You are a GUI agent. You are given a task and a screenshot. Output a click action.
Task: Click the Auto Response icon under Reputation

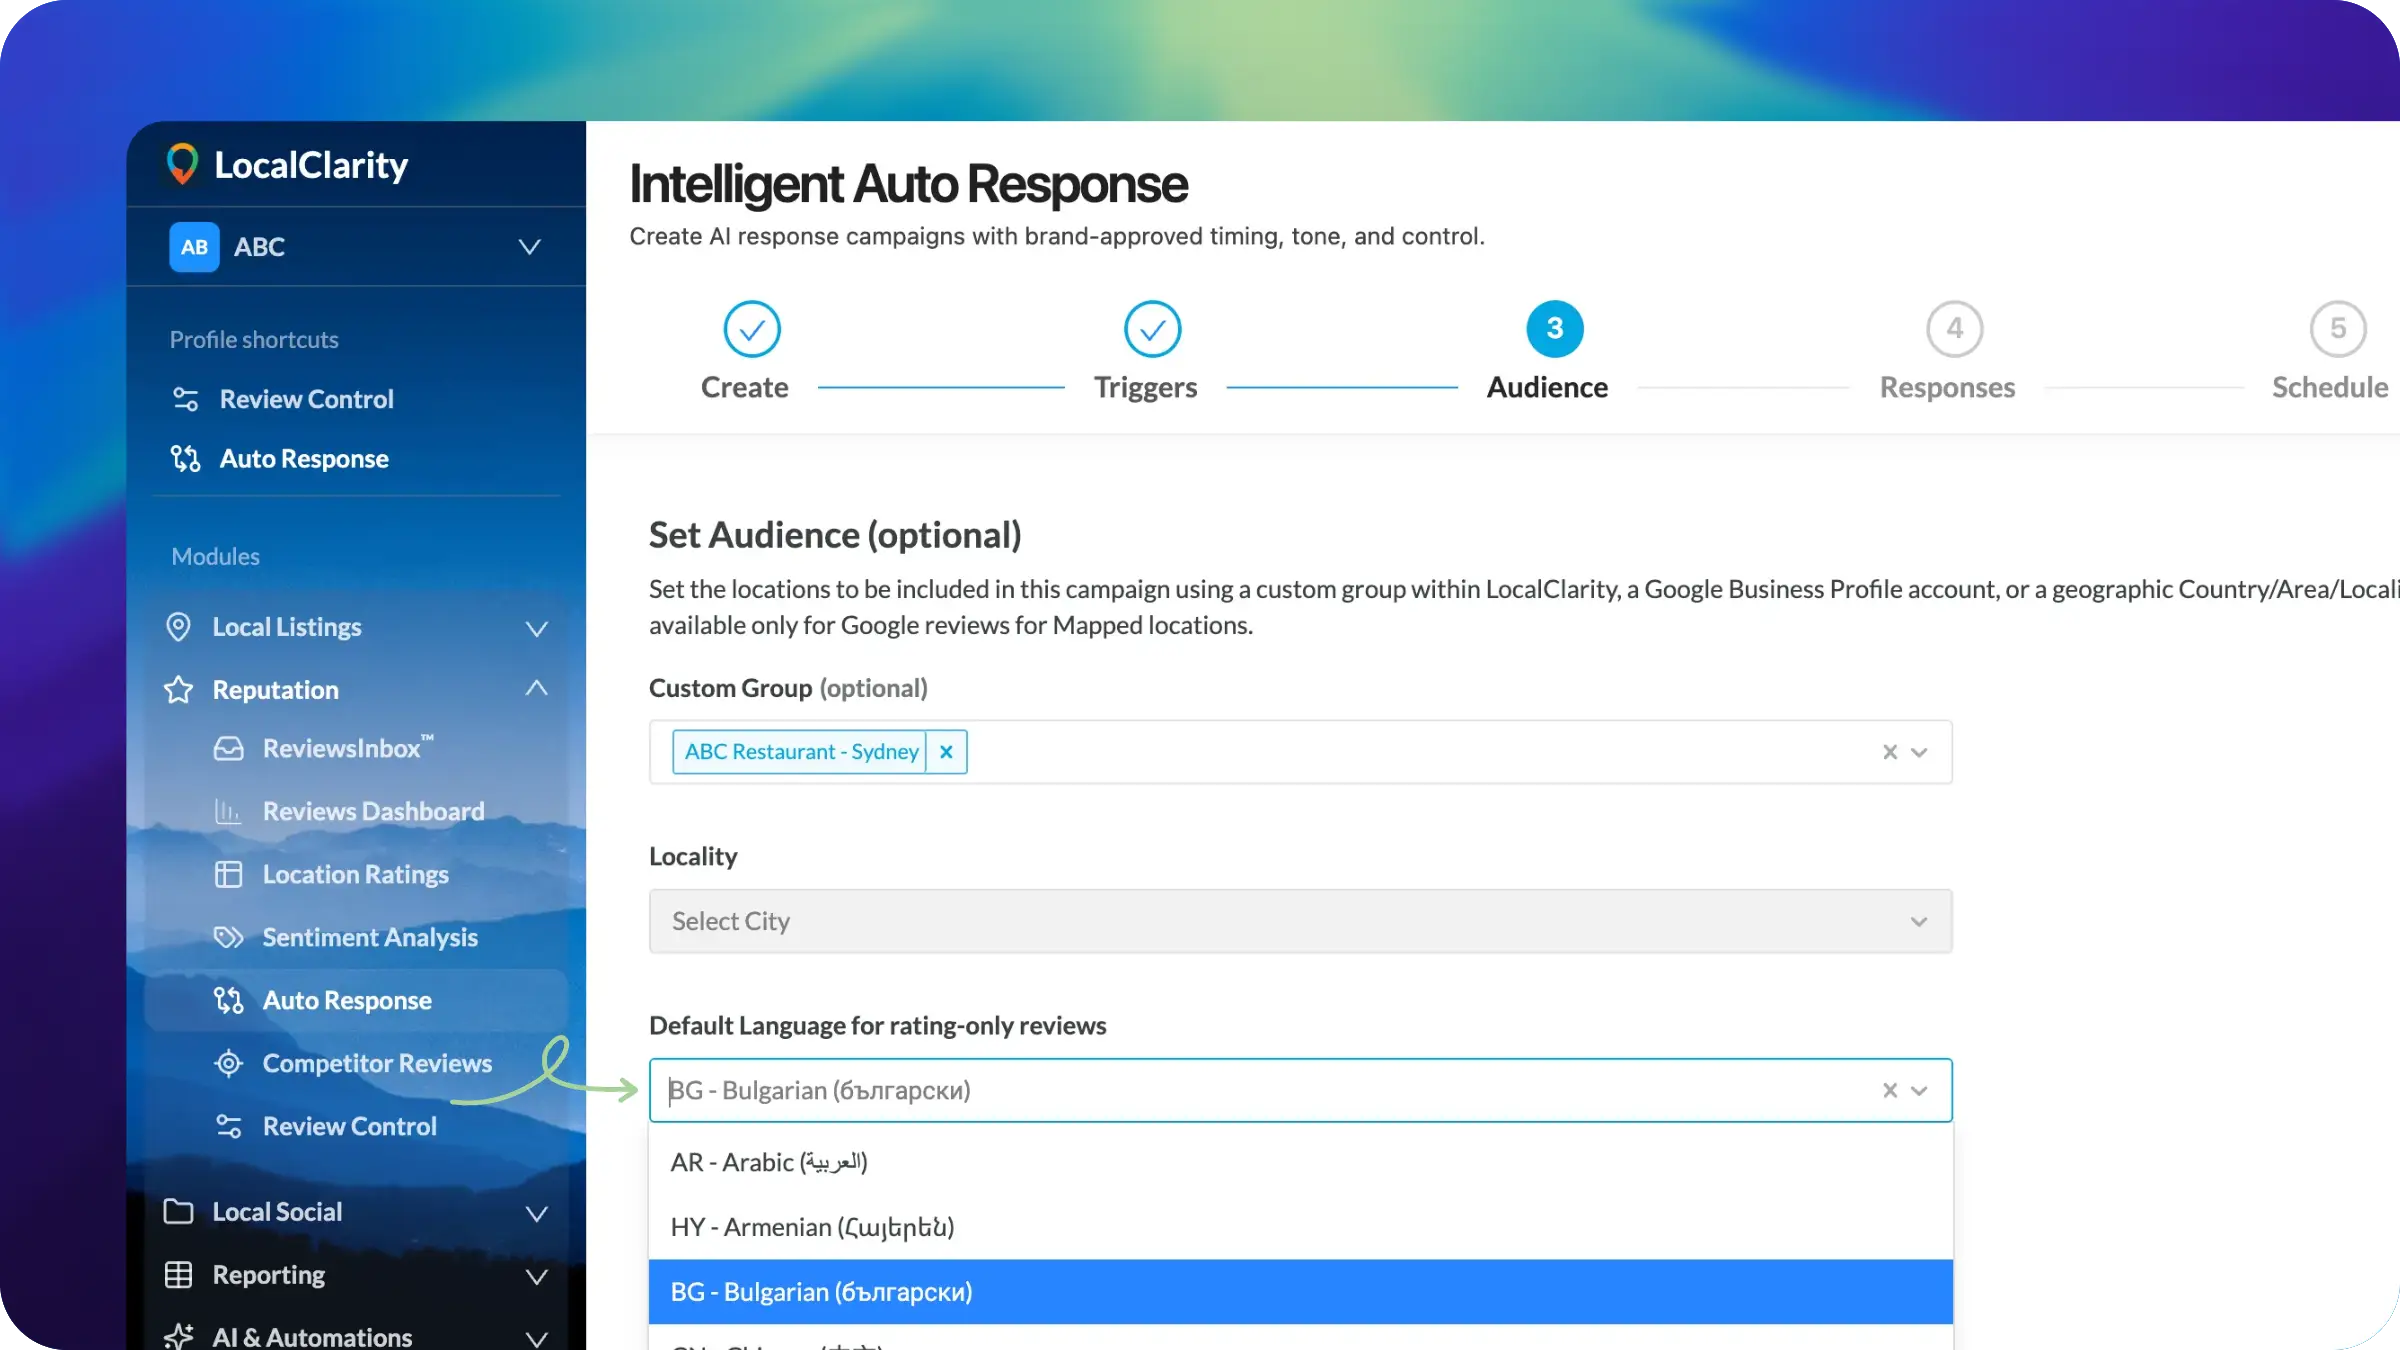point(228,1000)
